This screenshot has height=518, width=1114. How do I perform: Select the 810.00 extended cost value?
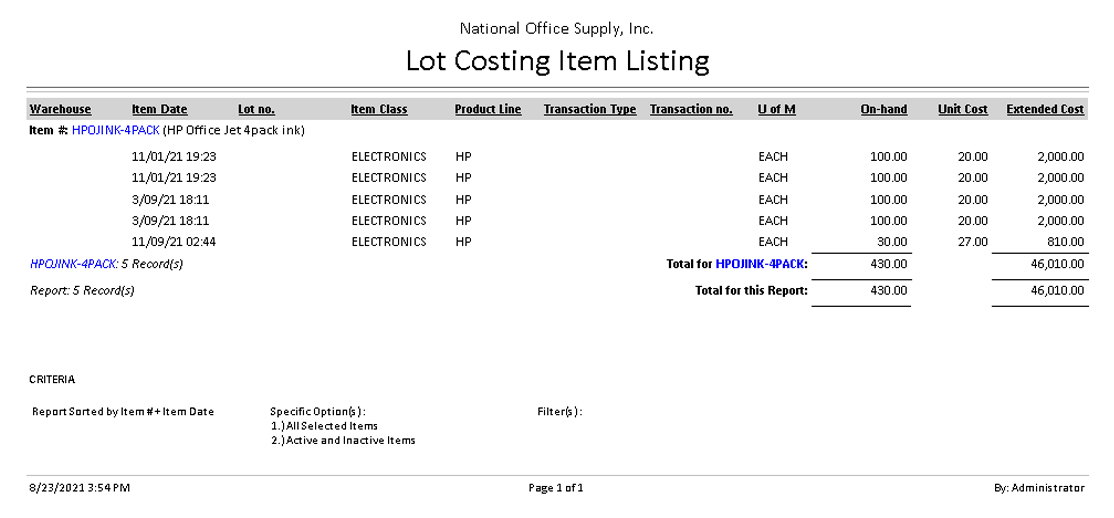(1065, 241)
